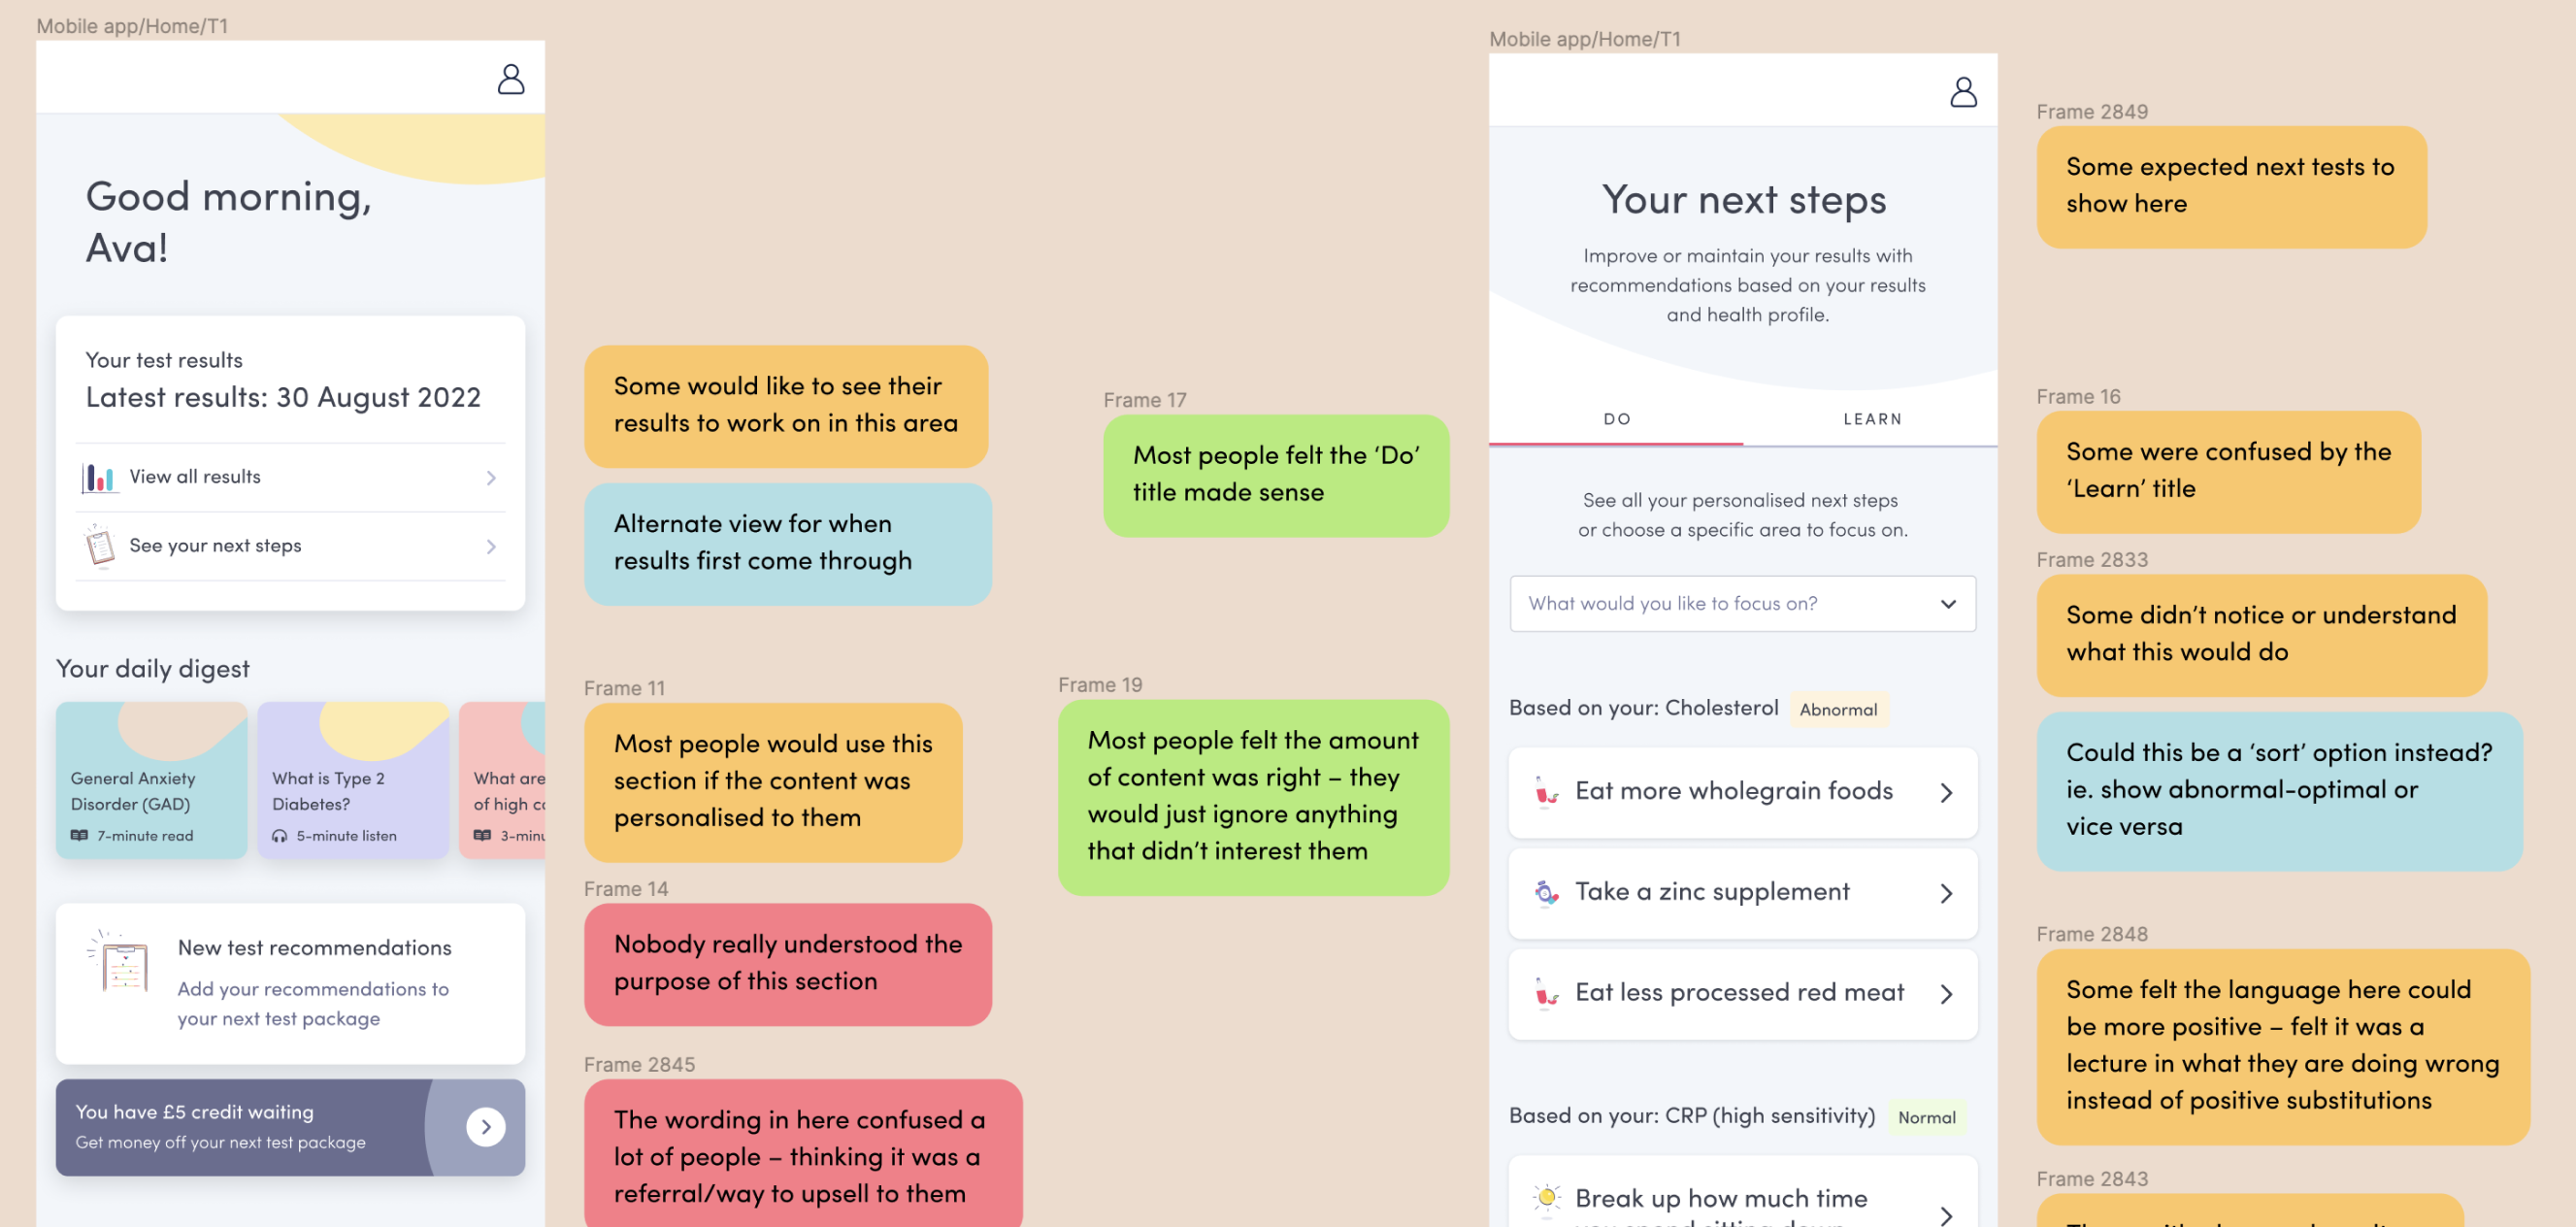This screenshot has height=1227, width=2576.
Task: Expand the Eat more wholegrain foods chevron
Action: (1946, 793)
